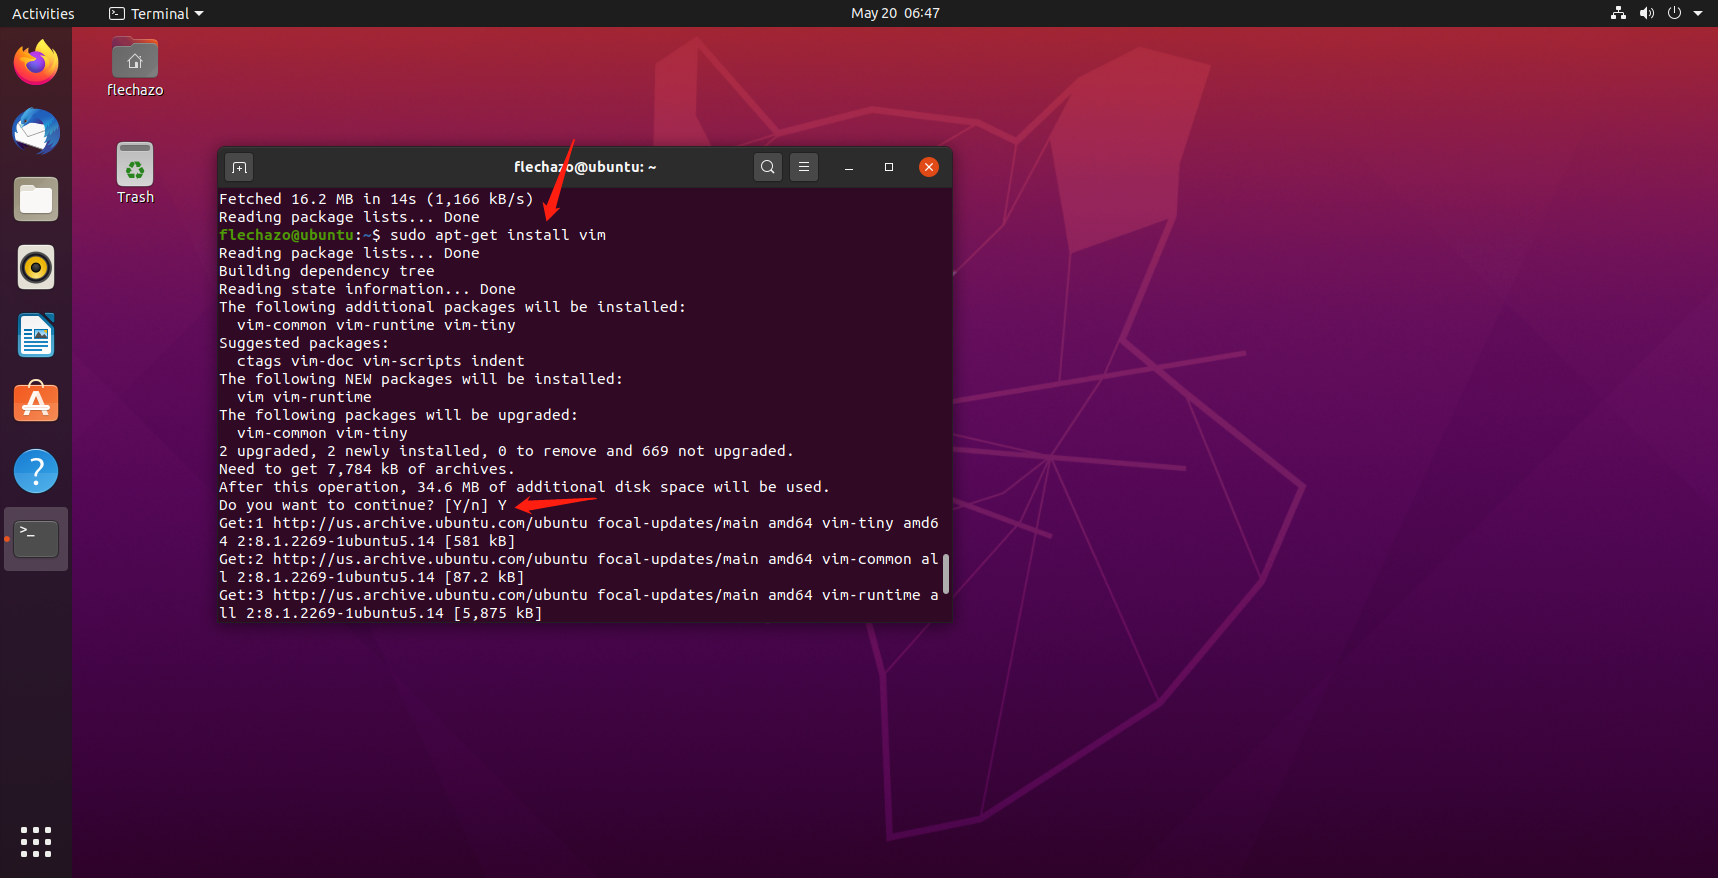Viewport: 1718px width, 878px height.
Task: Launch Rhythmbox music player
Action: 36,267
